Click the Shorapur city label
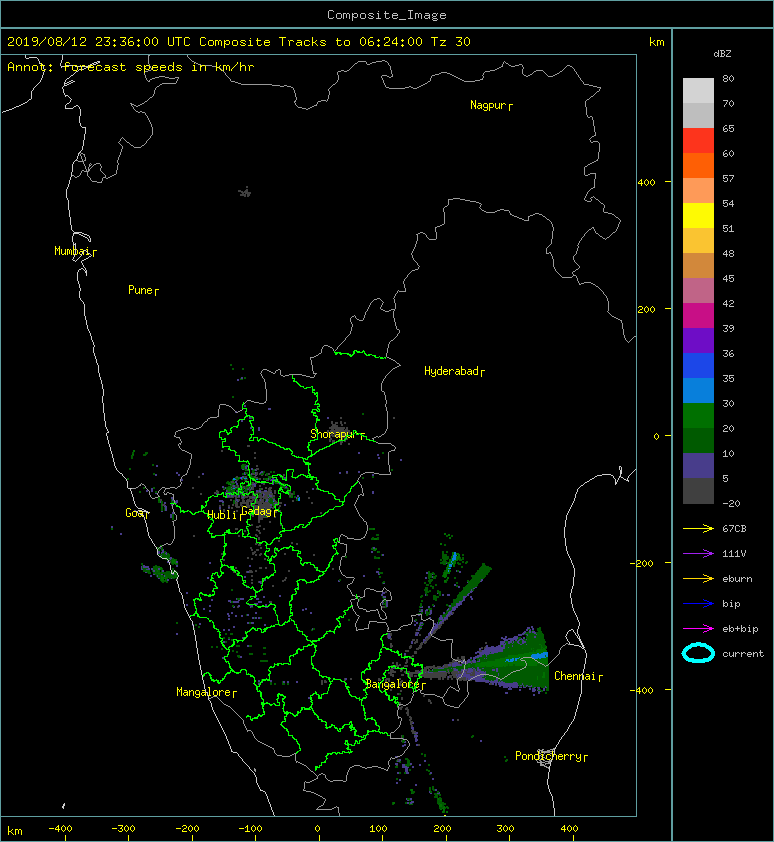Viewport: 774px width, 842px height. tap(333, 434)
